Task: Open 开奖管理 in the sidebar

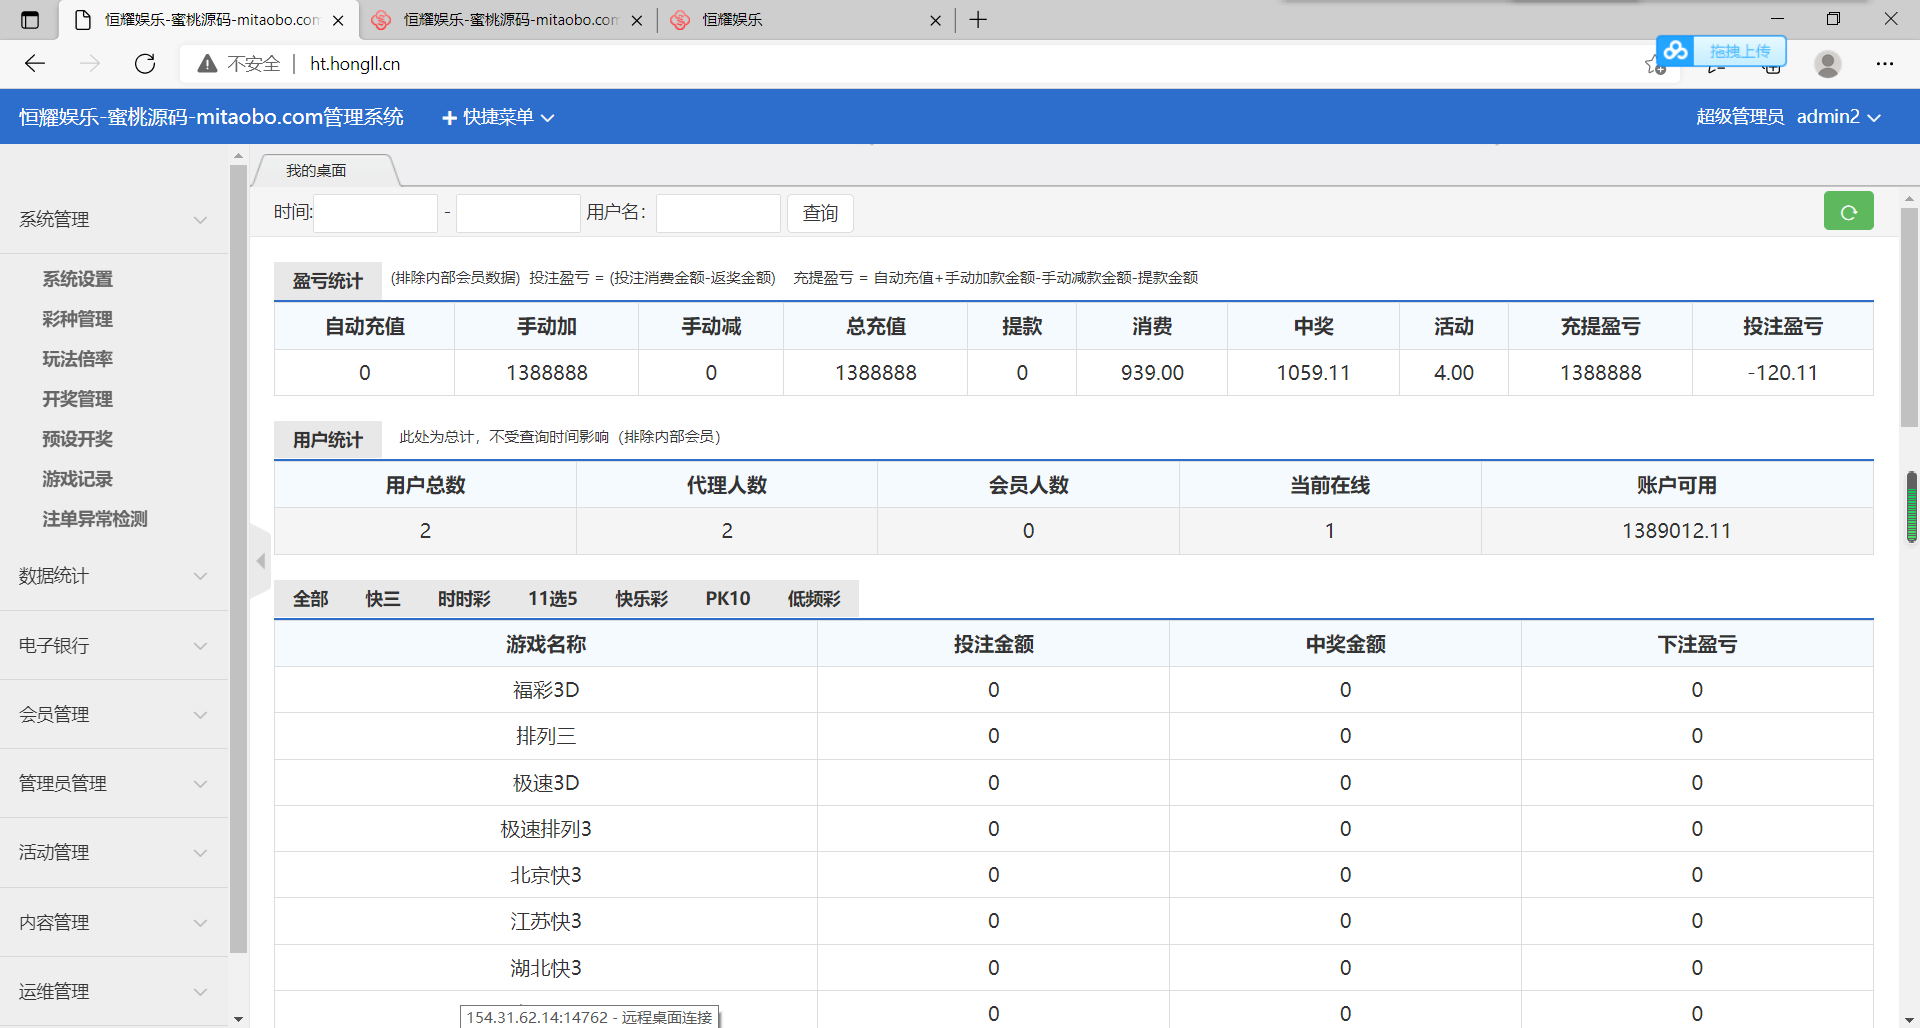Action: coord(78,399)
